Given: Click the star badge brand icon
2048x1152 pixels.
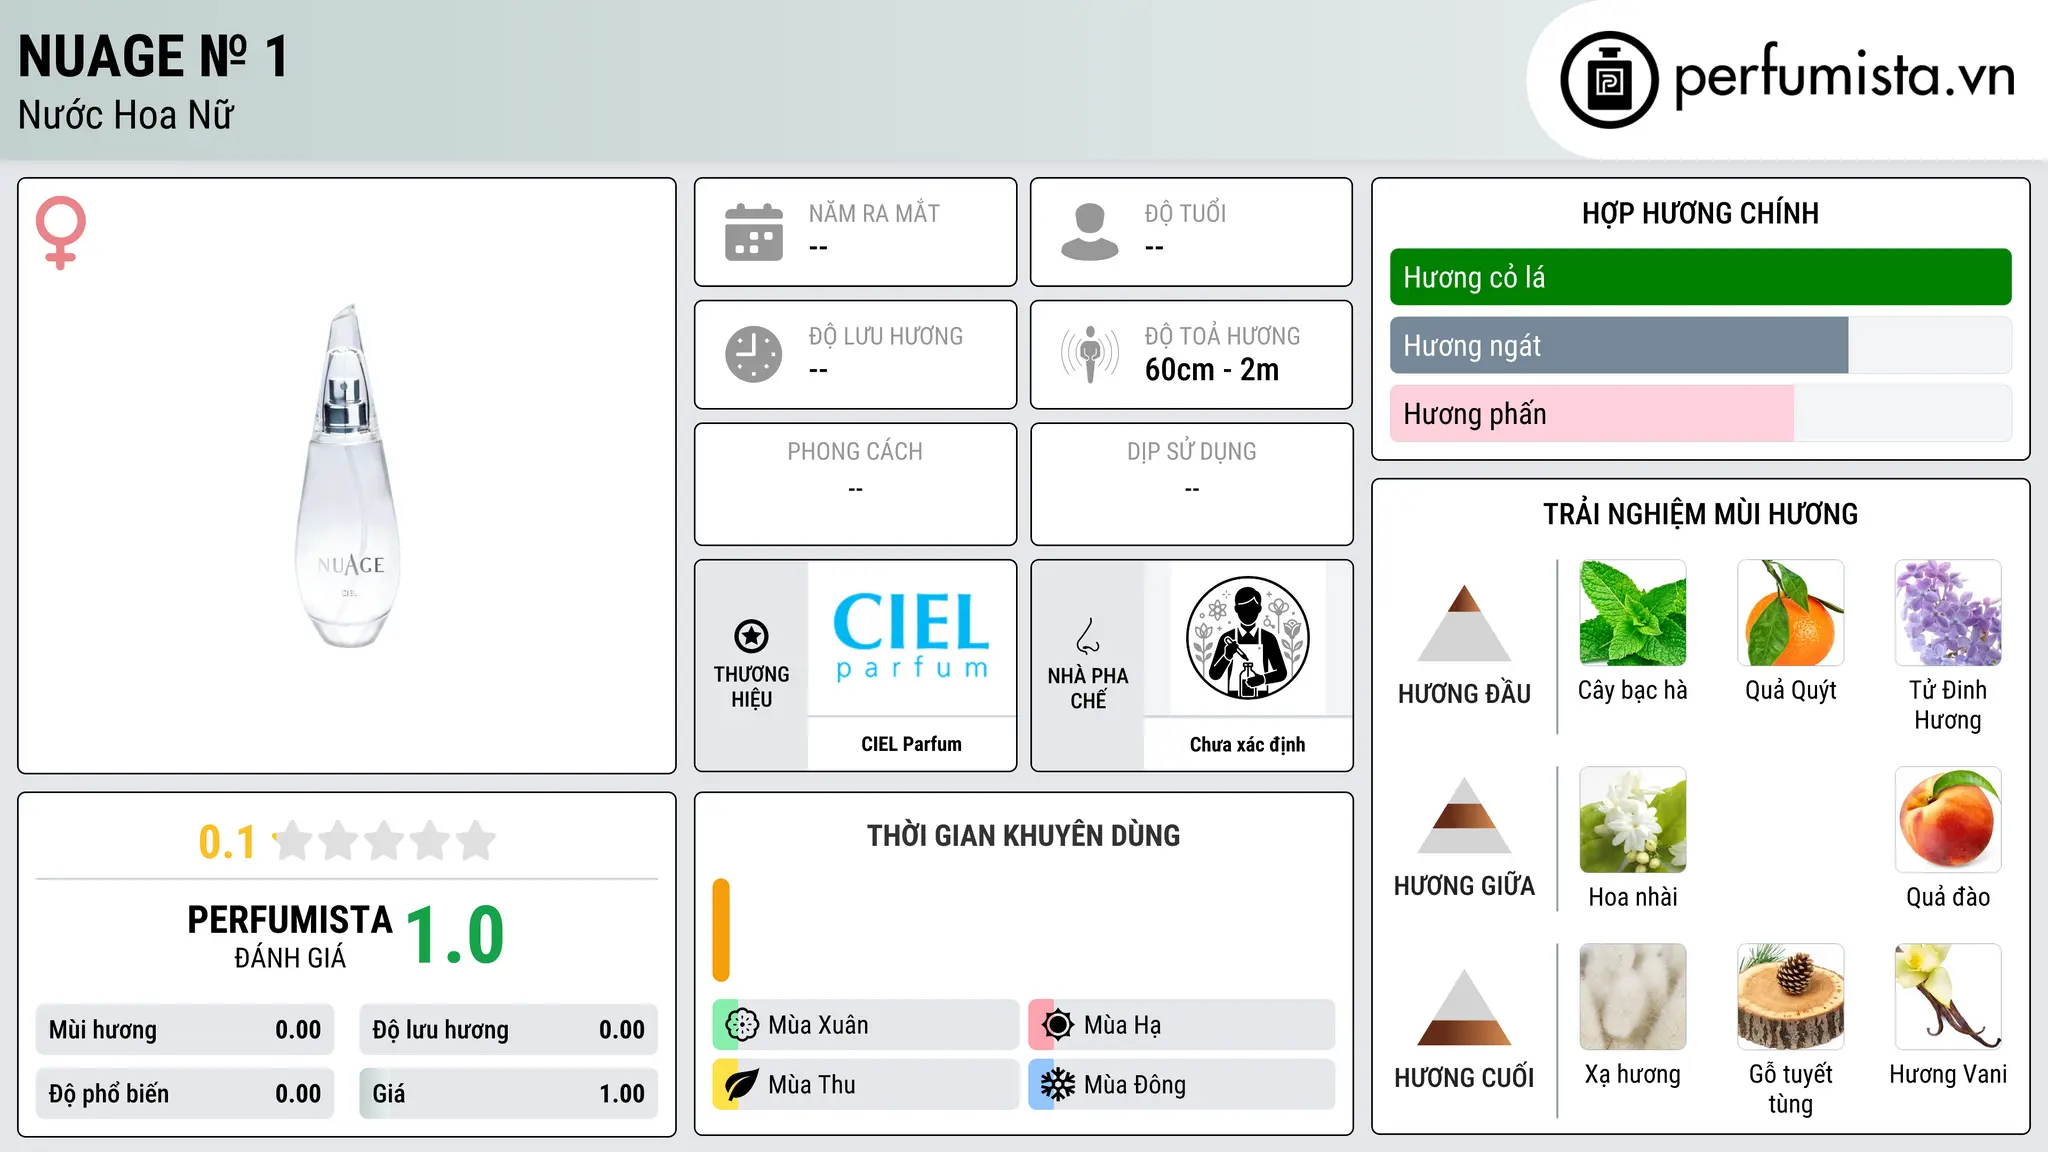Looking at the screenshot, I should [x=751, y=636].
